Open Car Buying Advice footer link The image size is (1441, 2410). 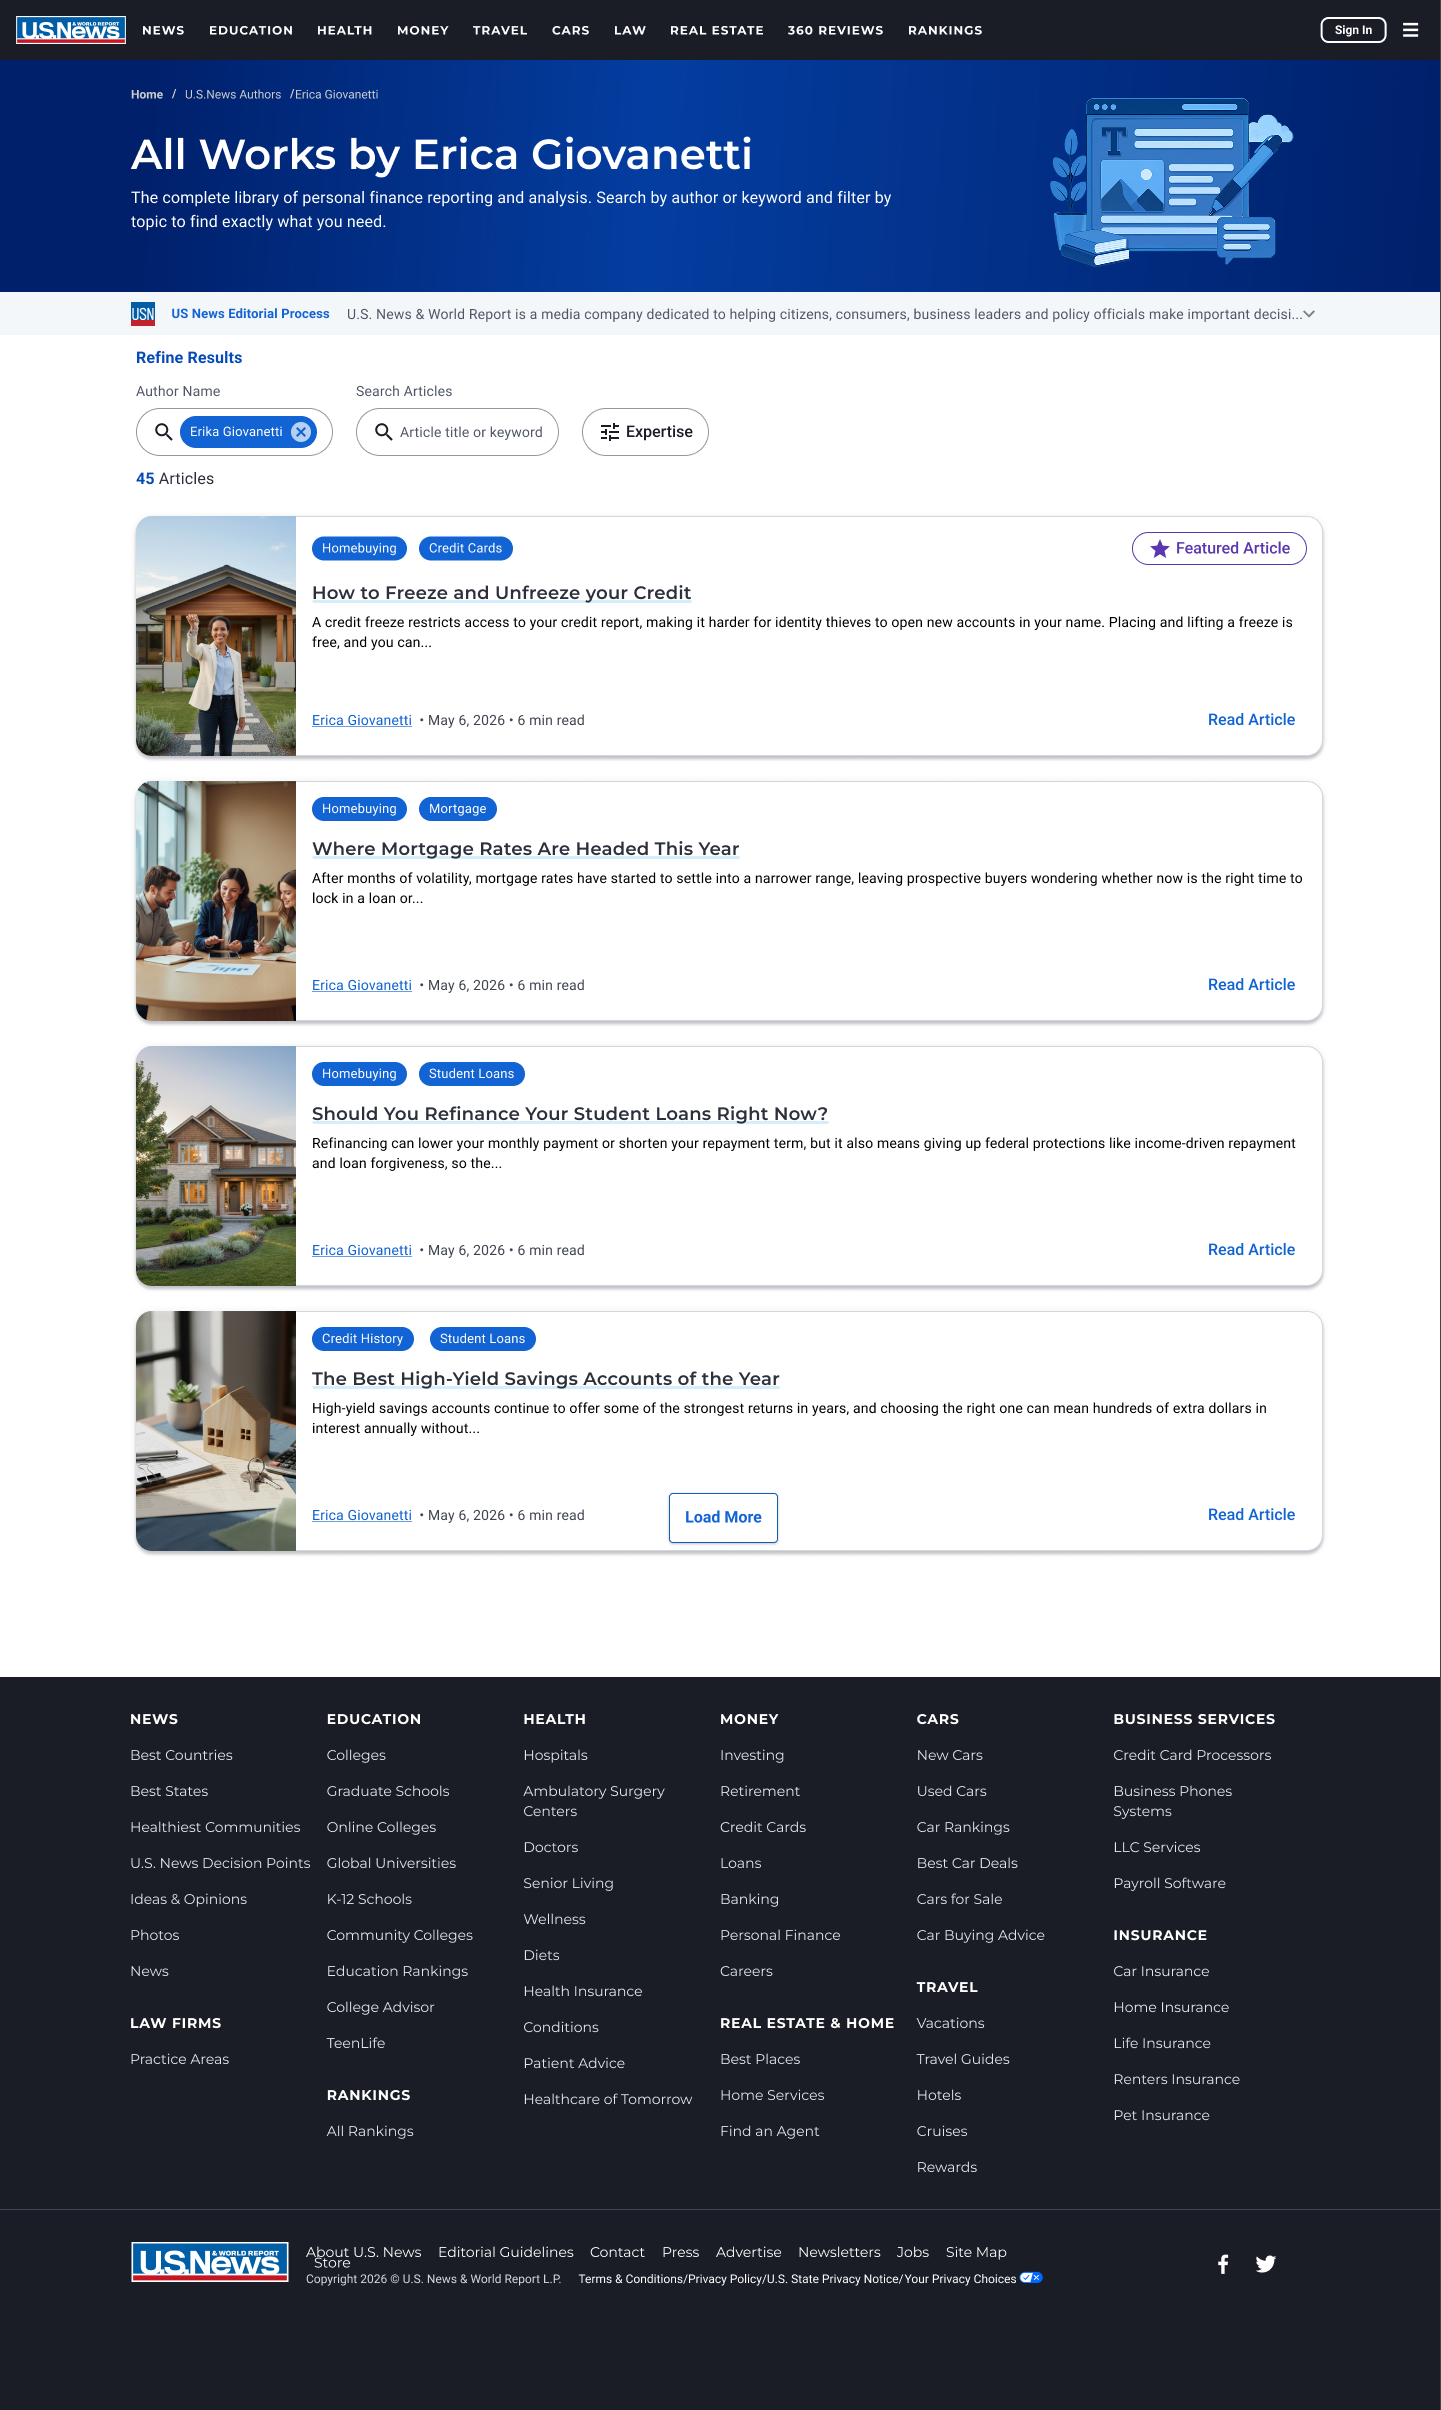tap(980, 1935)
